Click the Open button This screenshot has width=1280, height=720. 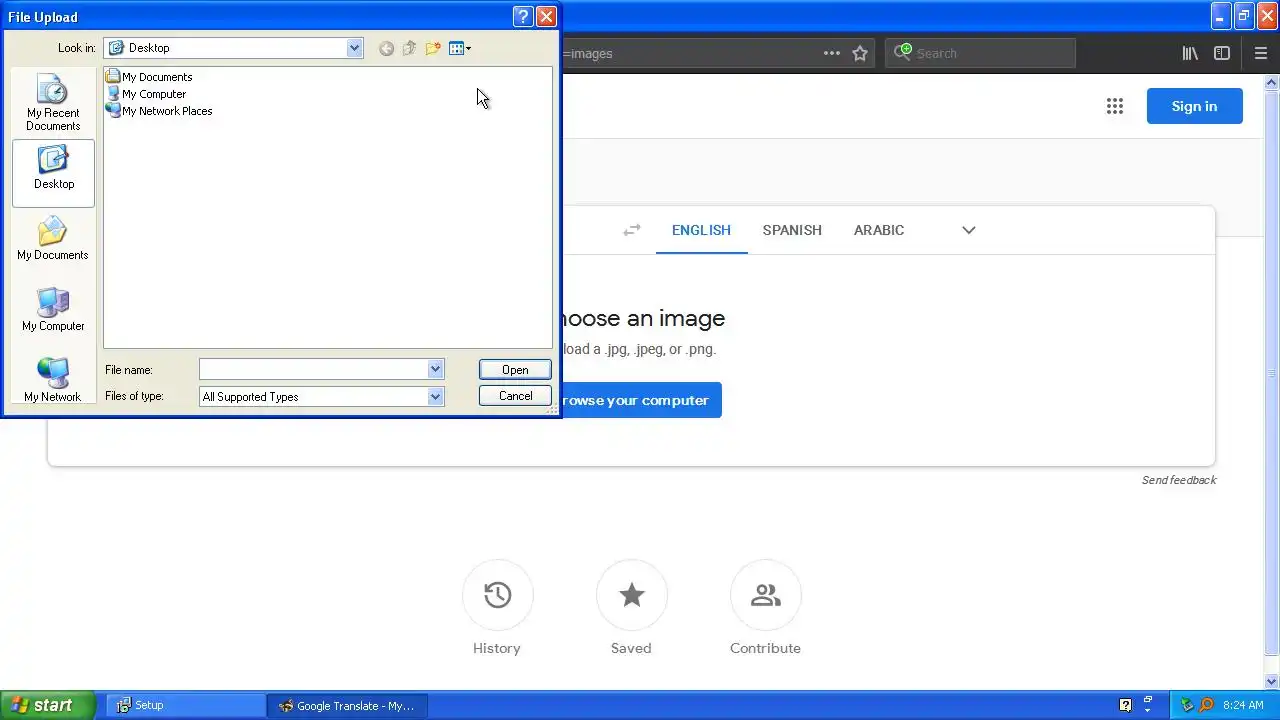(x=515, y=370)
